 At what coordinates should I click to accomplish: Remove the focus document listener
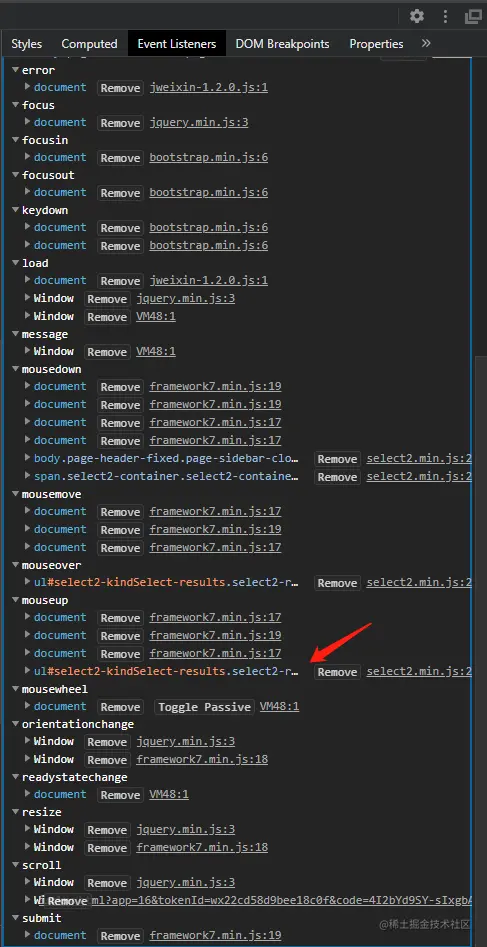(120, 123)
